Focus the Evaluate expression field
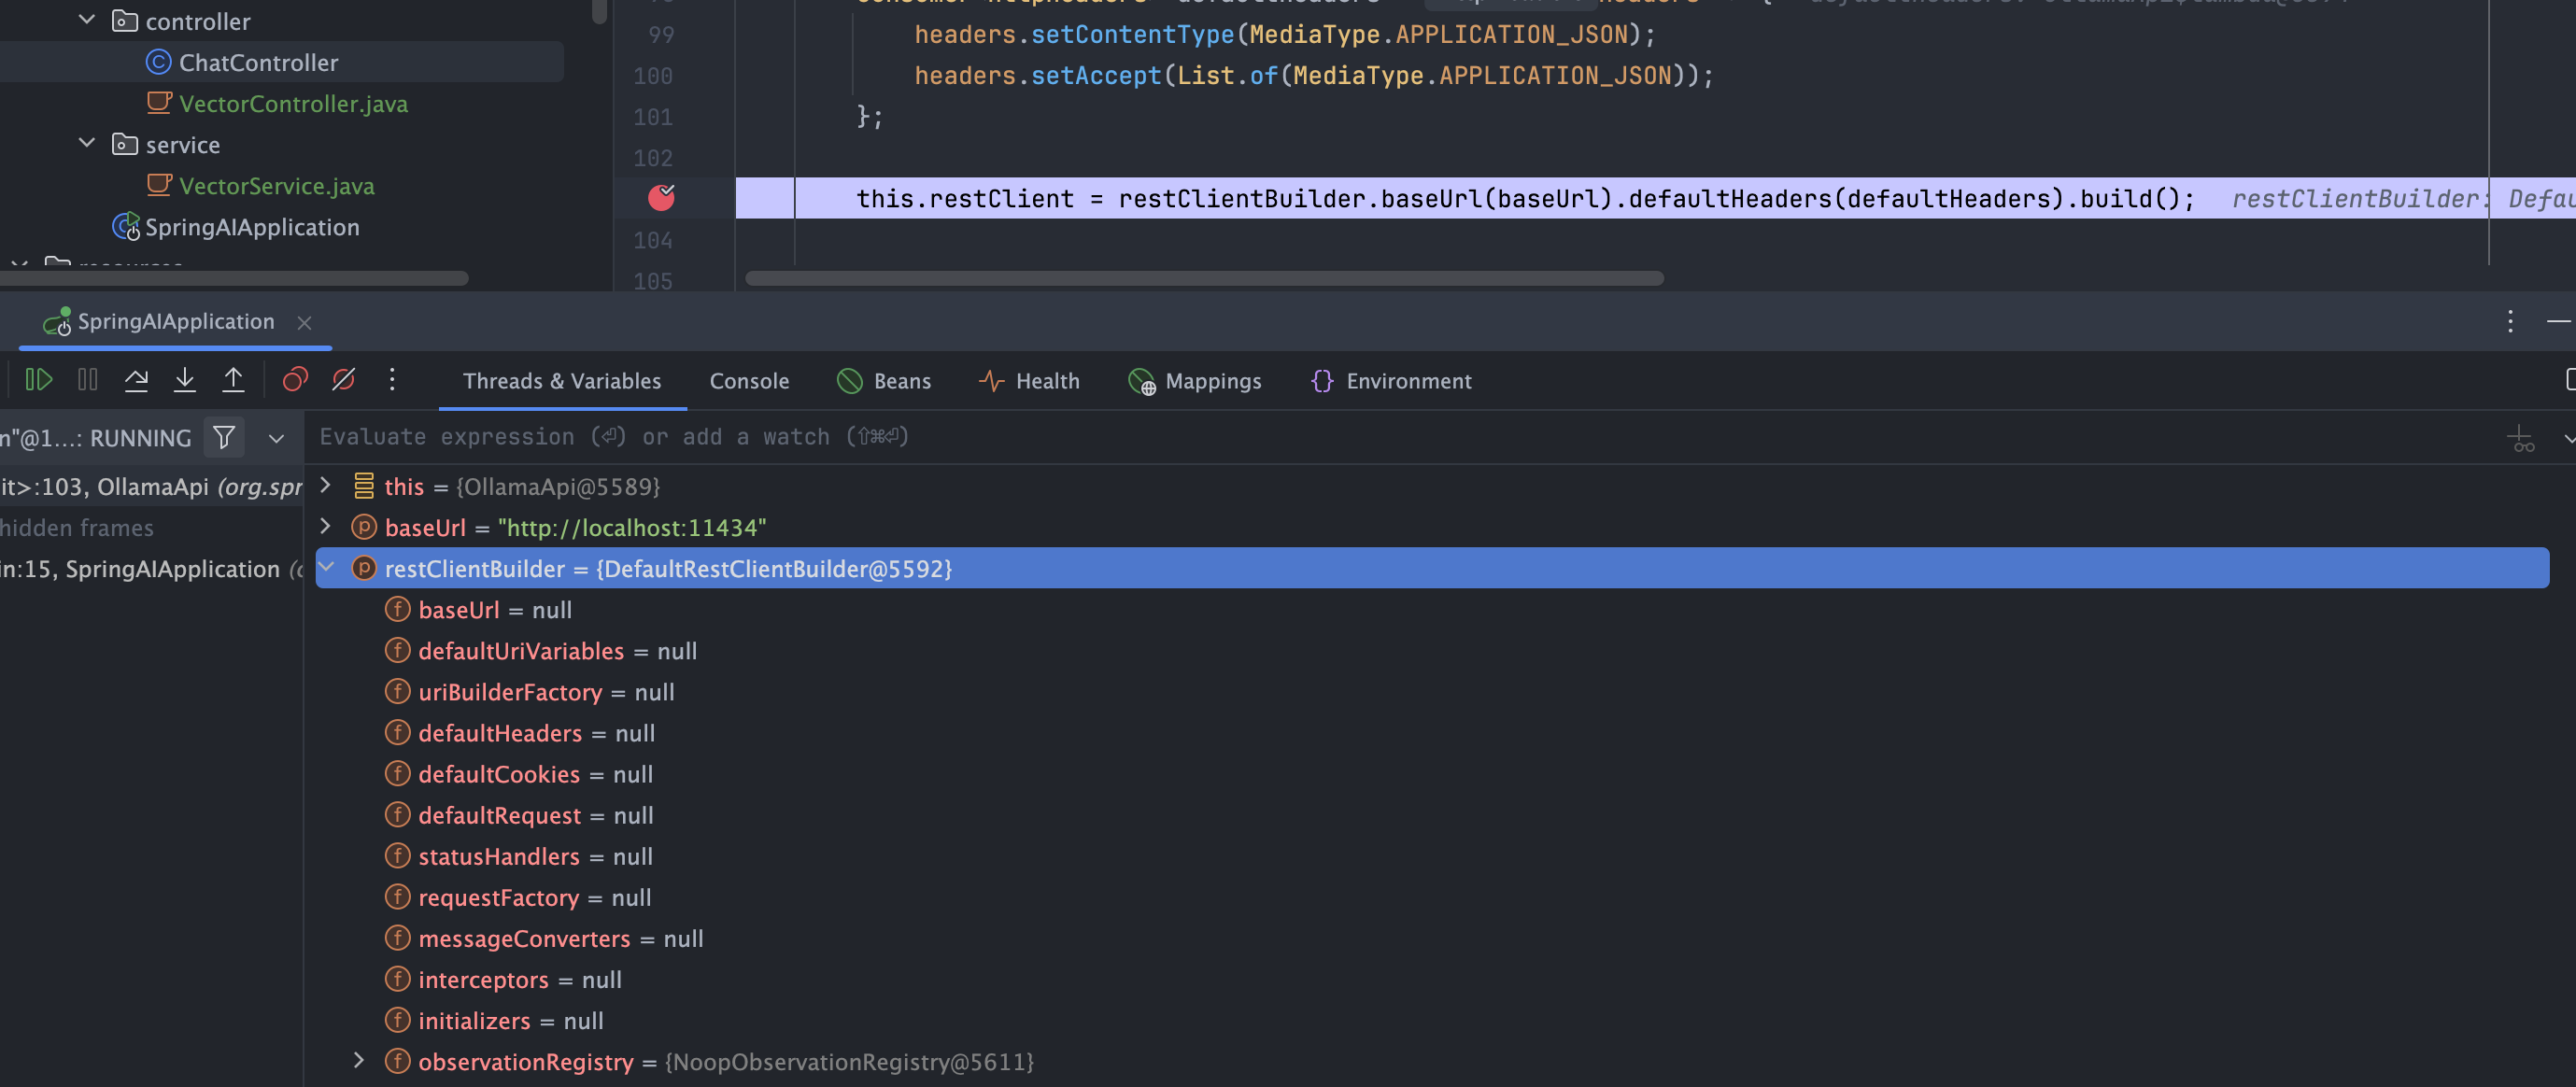 (x=1400, y=437)
